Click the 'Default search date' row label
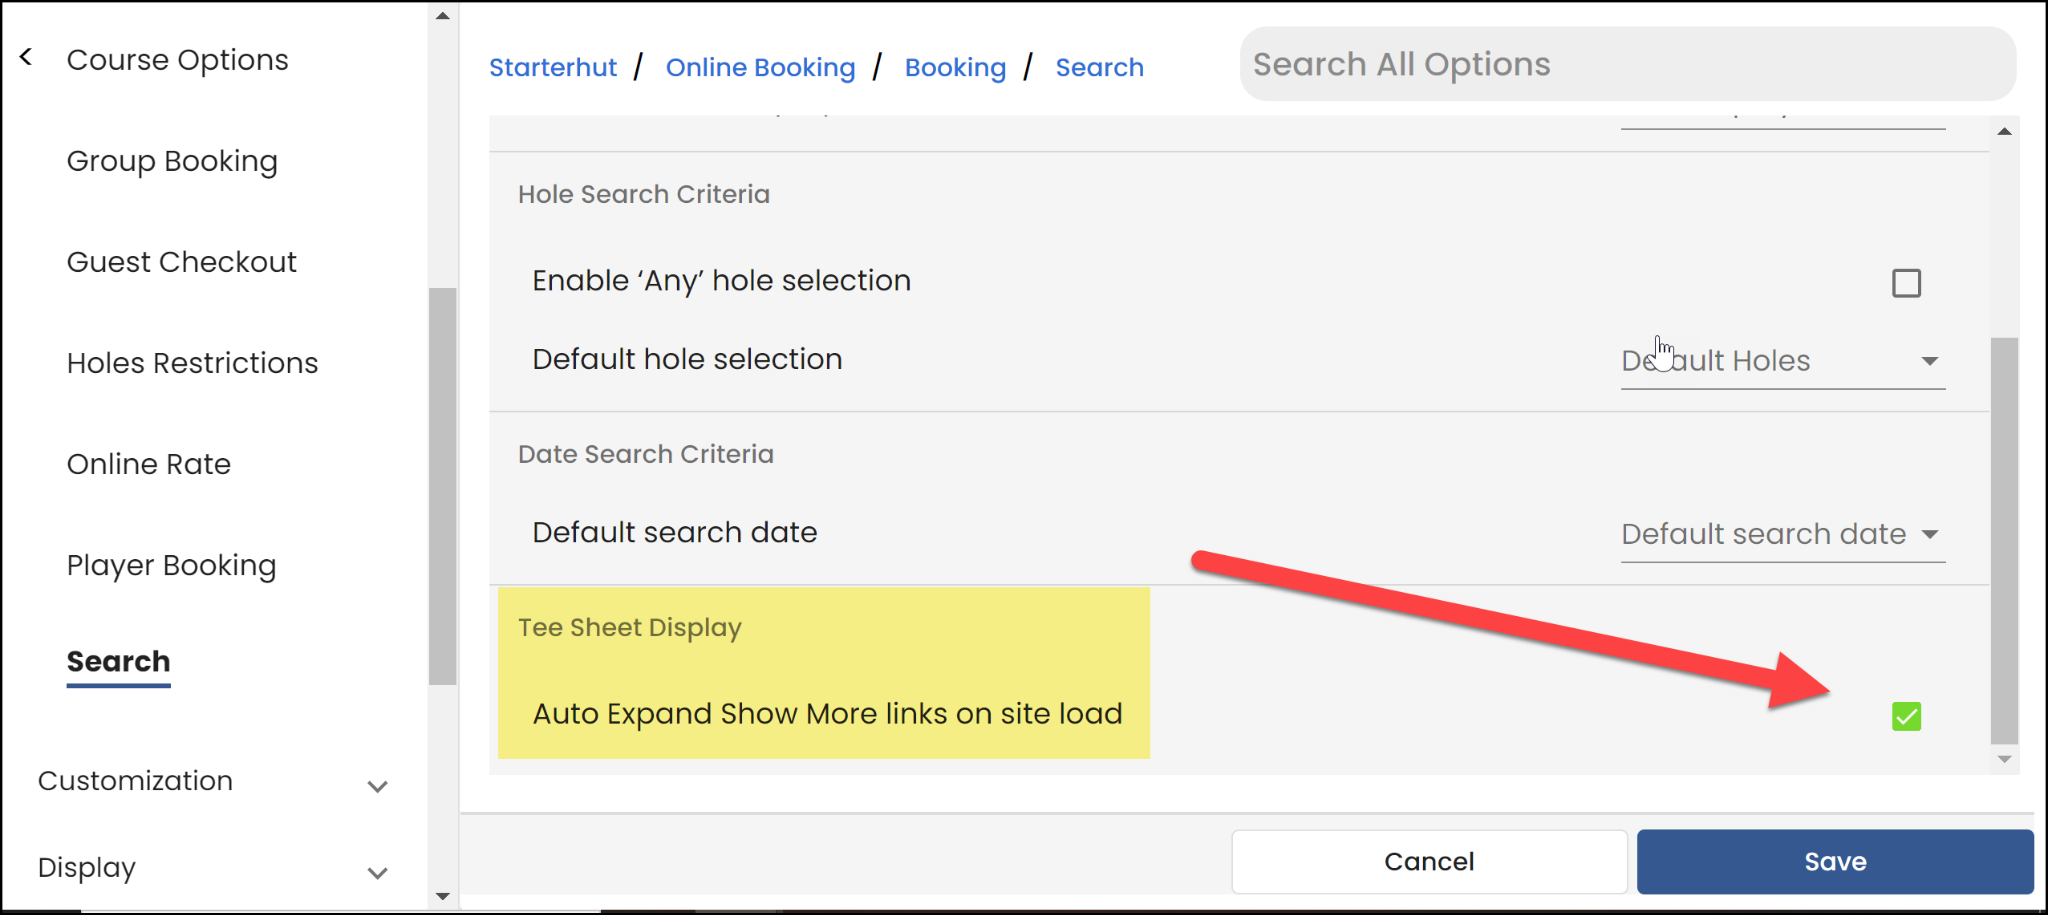The width and height of the screenshot is (2048, 915). 675,532
